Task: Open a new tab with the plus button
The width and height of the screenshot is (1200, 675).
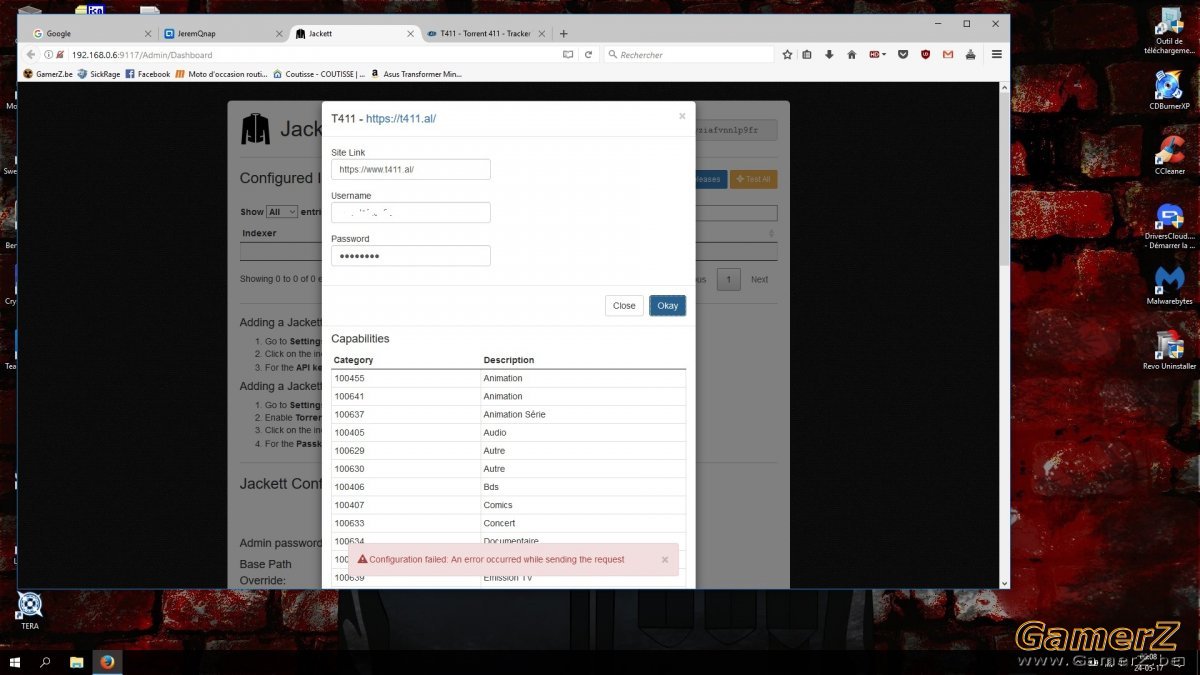Action: [x=563, y=34]
